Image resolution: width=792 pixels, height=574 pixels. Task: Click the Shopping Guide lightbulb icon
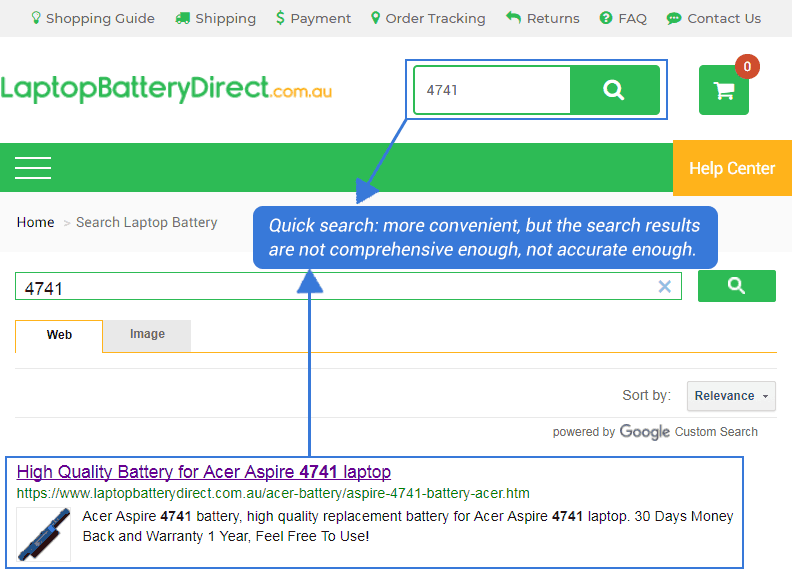36,18
